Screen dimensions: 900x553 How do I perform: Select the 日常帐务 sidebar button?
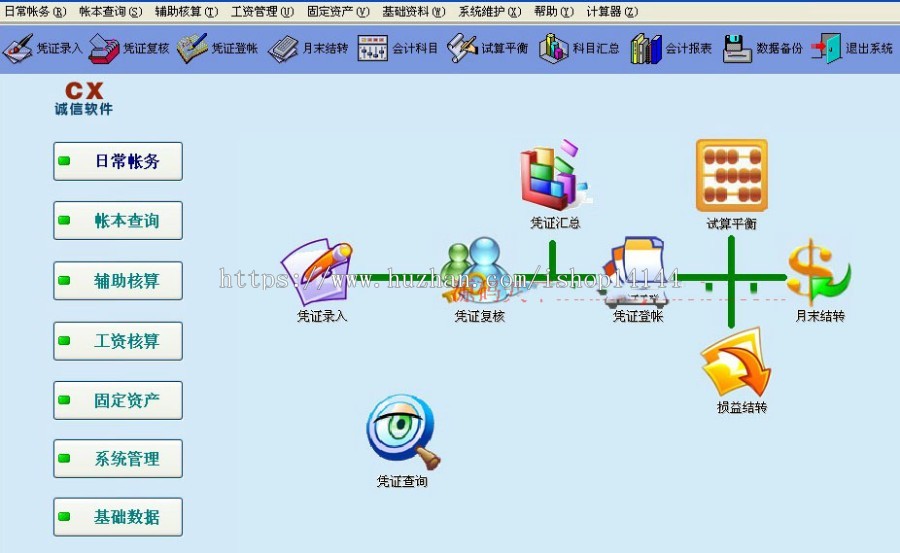click(118, 161)
